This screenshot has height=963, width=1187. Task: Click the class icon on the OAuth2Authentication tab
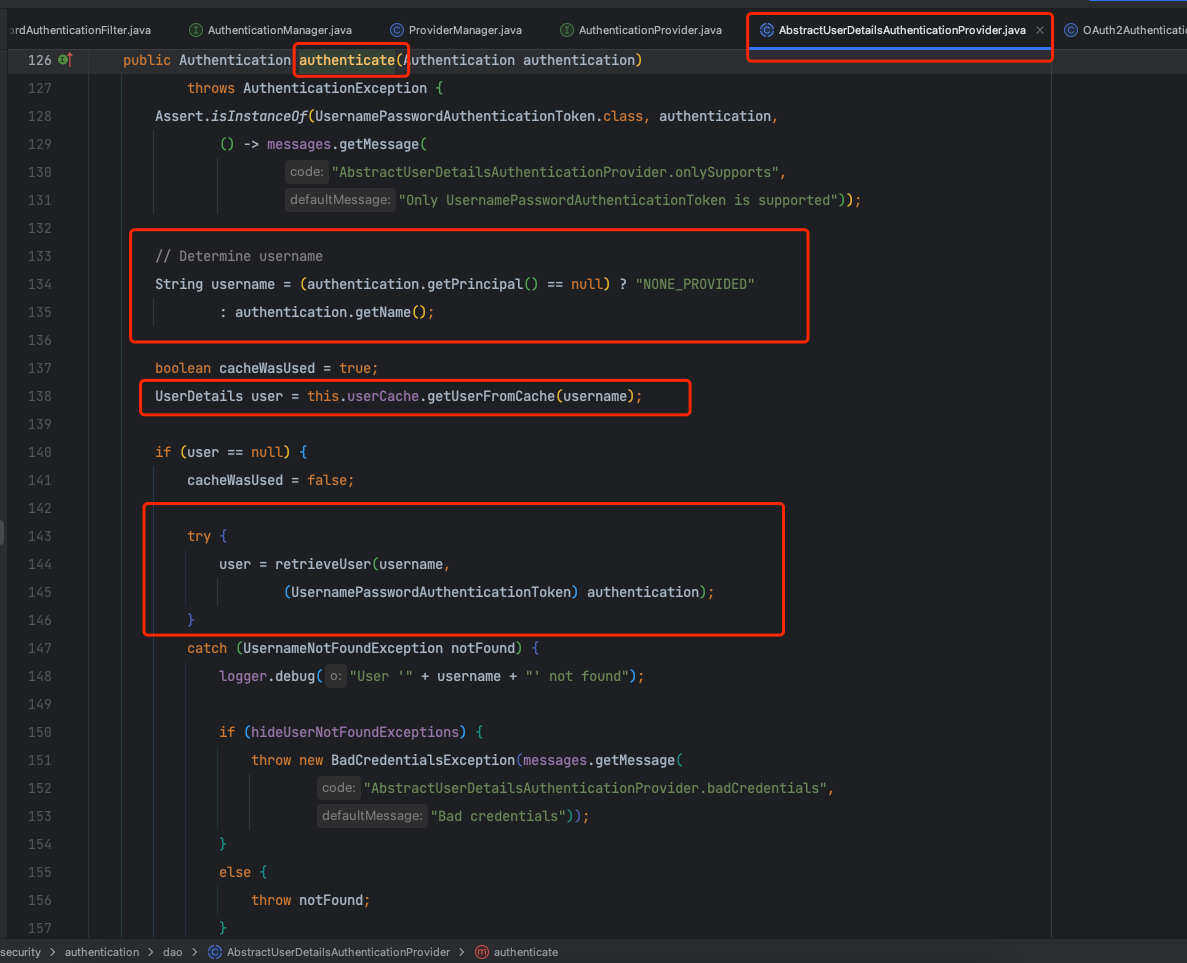tap(1071, 30)
